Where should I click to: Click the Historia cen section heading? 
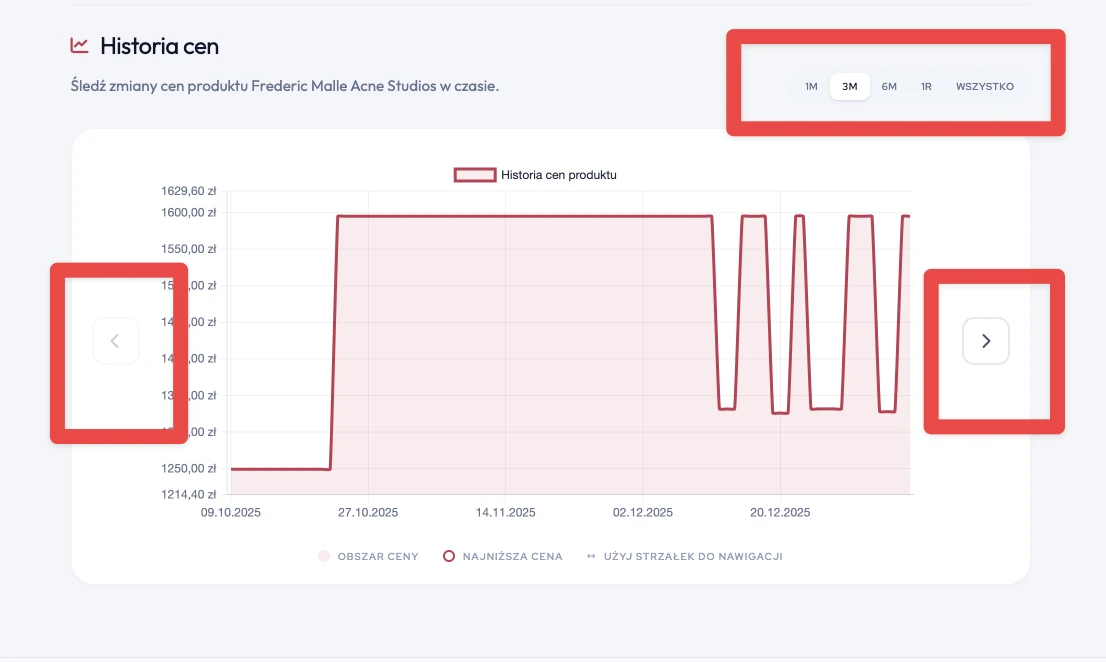tap(159, 46)
